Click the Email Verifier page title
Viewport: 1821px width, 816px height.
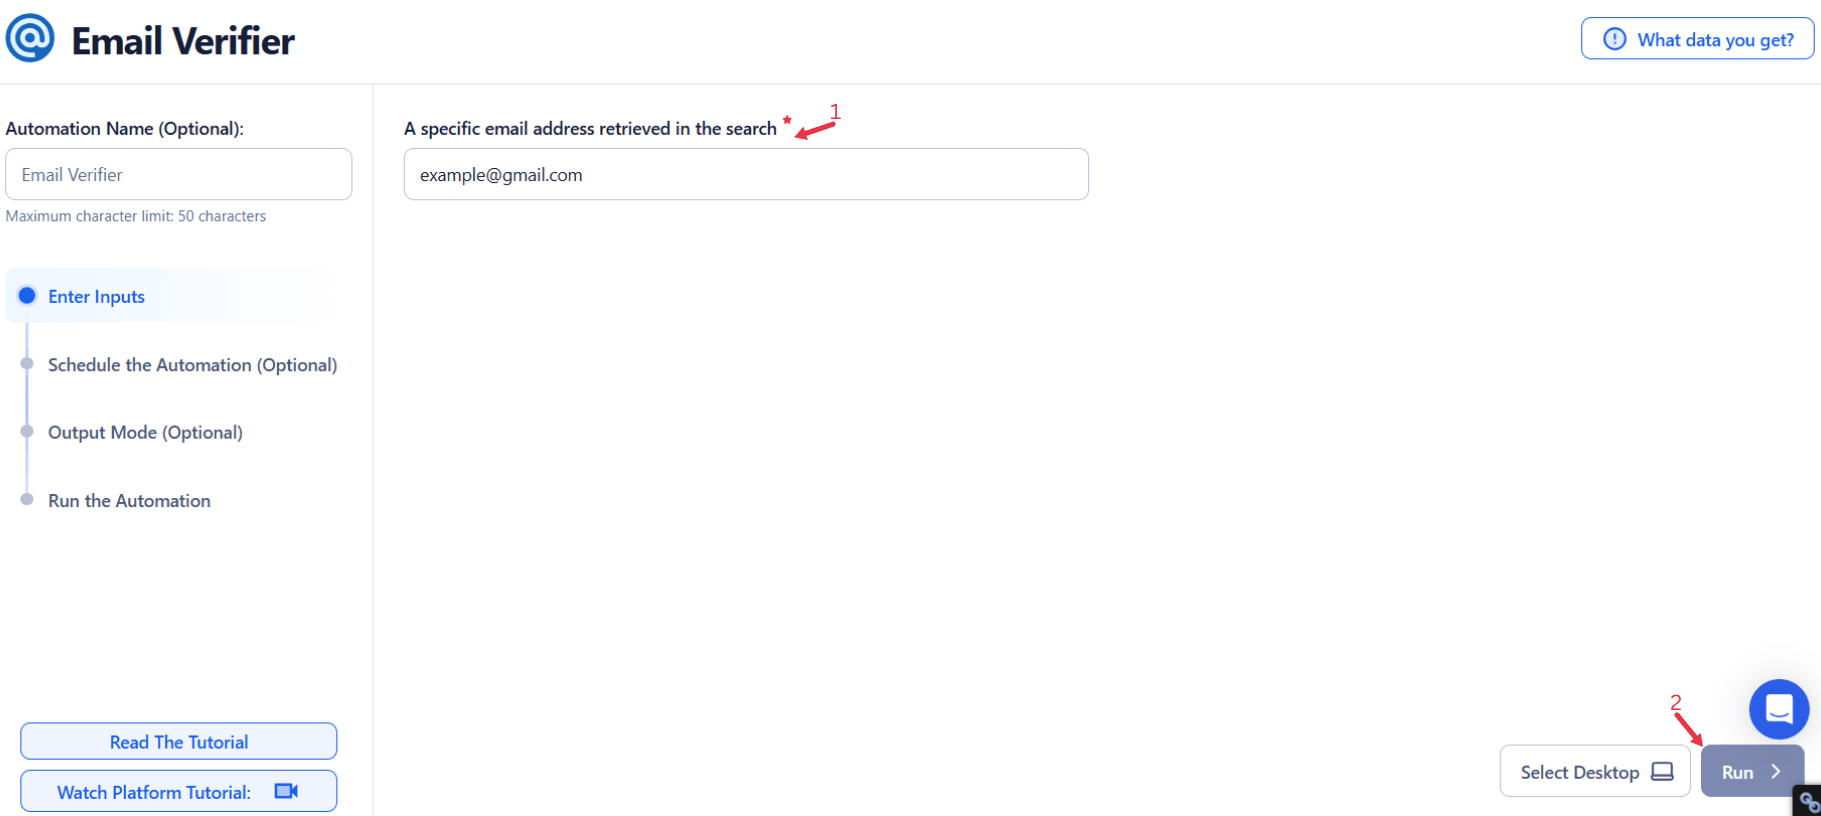tap(183, 41)
